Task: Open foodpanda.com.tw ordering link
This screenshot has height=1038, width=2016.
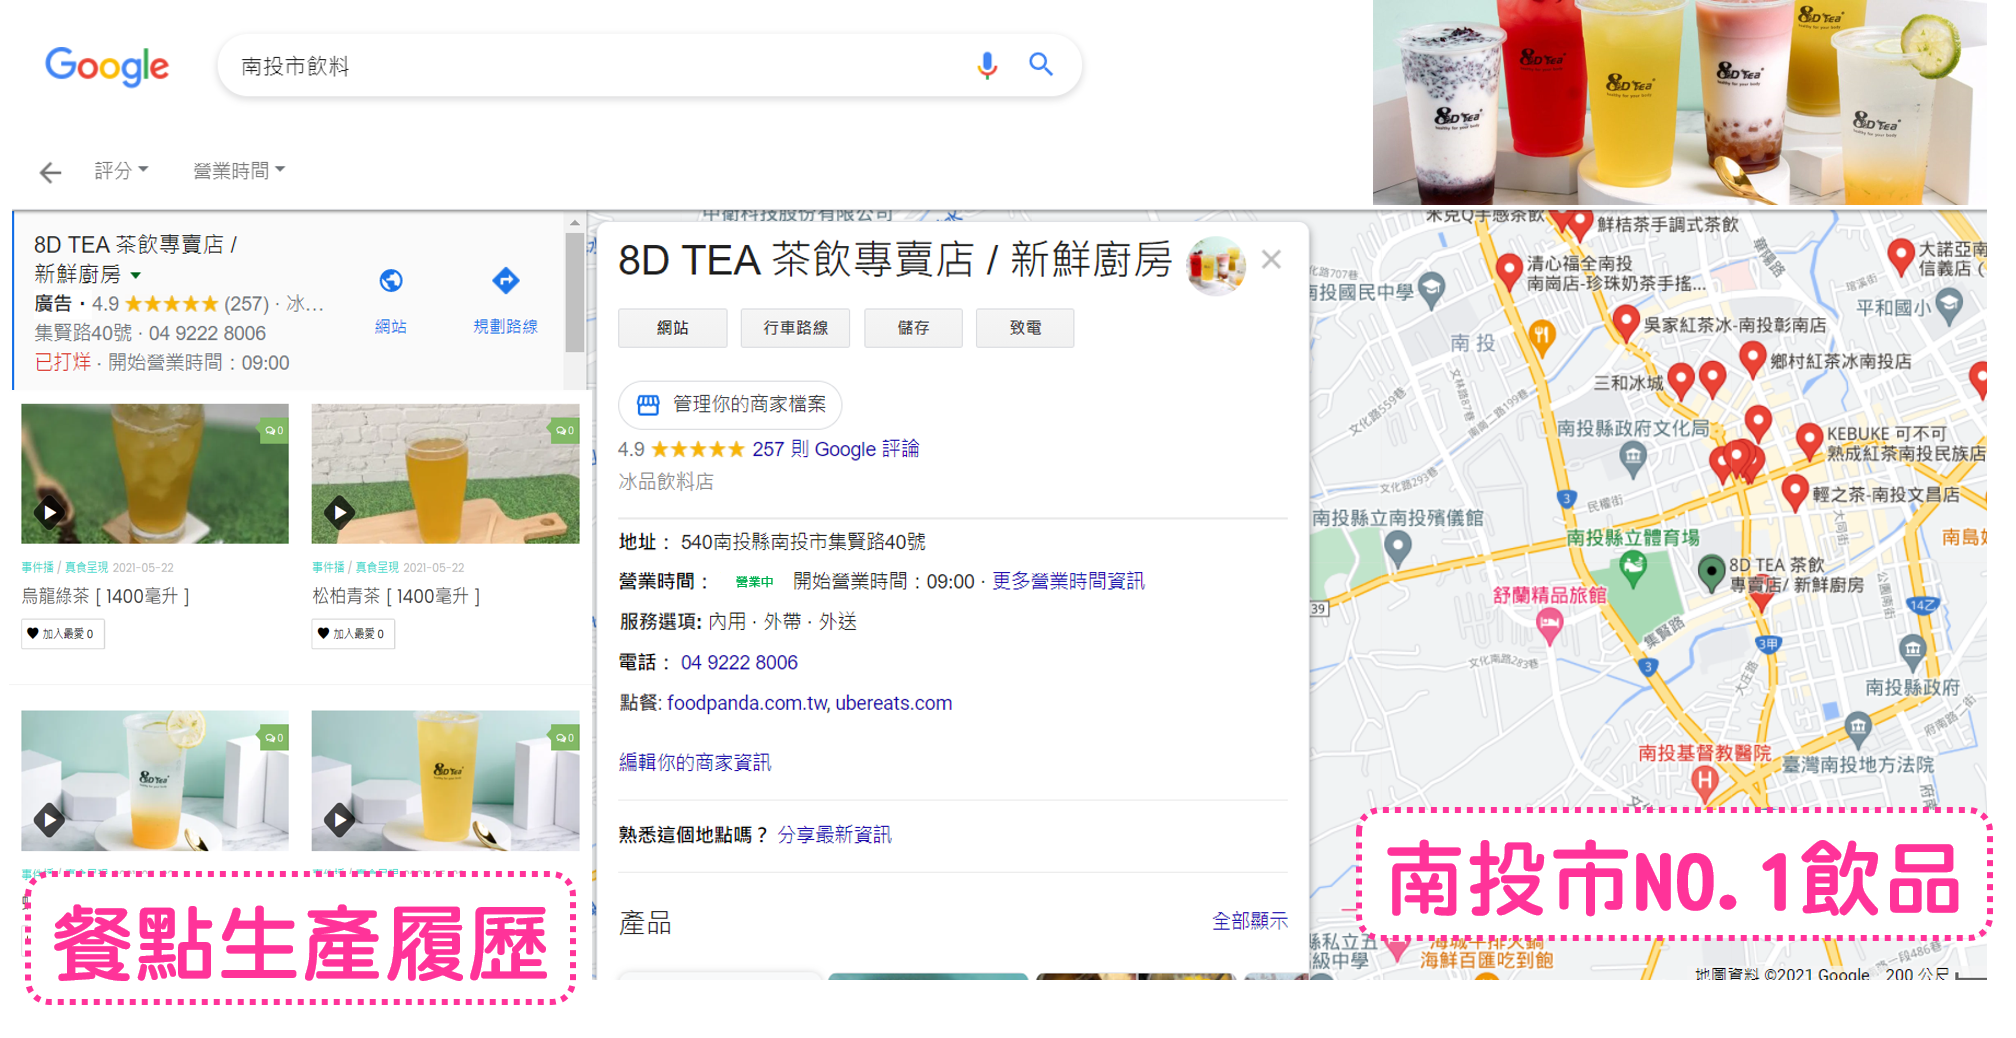Action: pyautogui.click(x=747, y=704)
